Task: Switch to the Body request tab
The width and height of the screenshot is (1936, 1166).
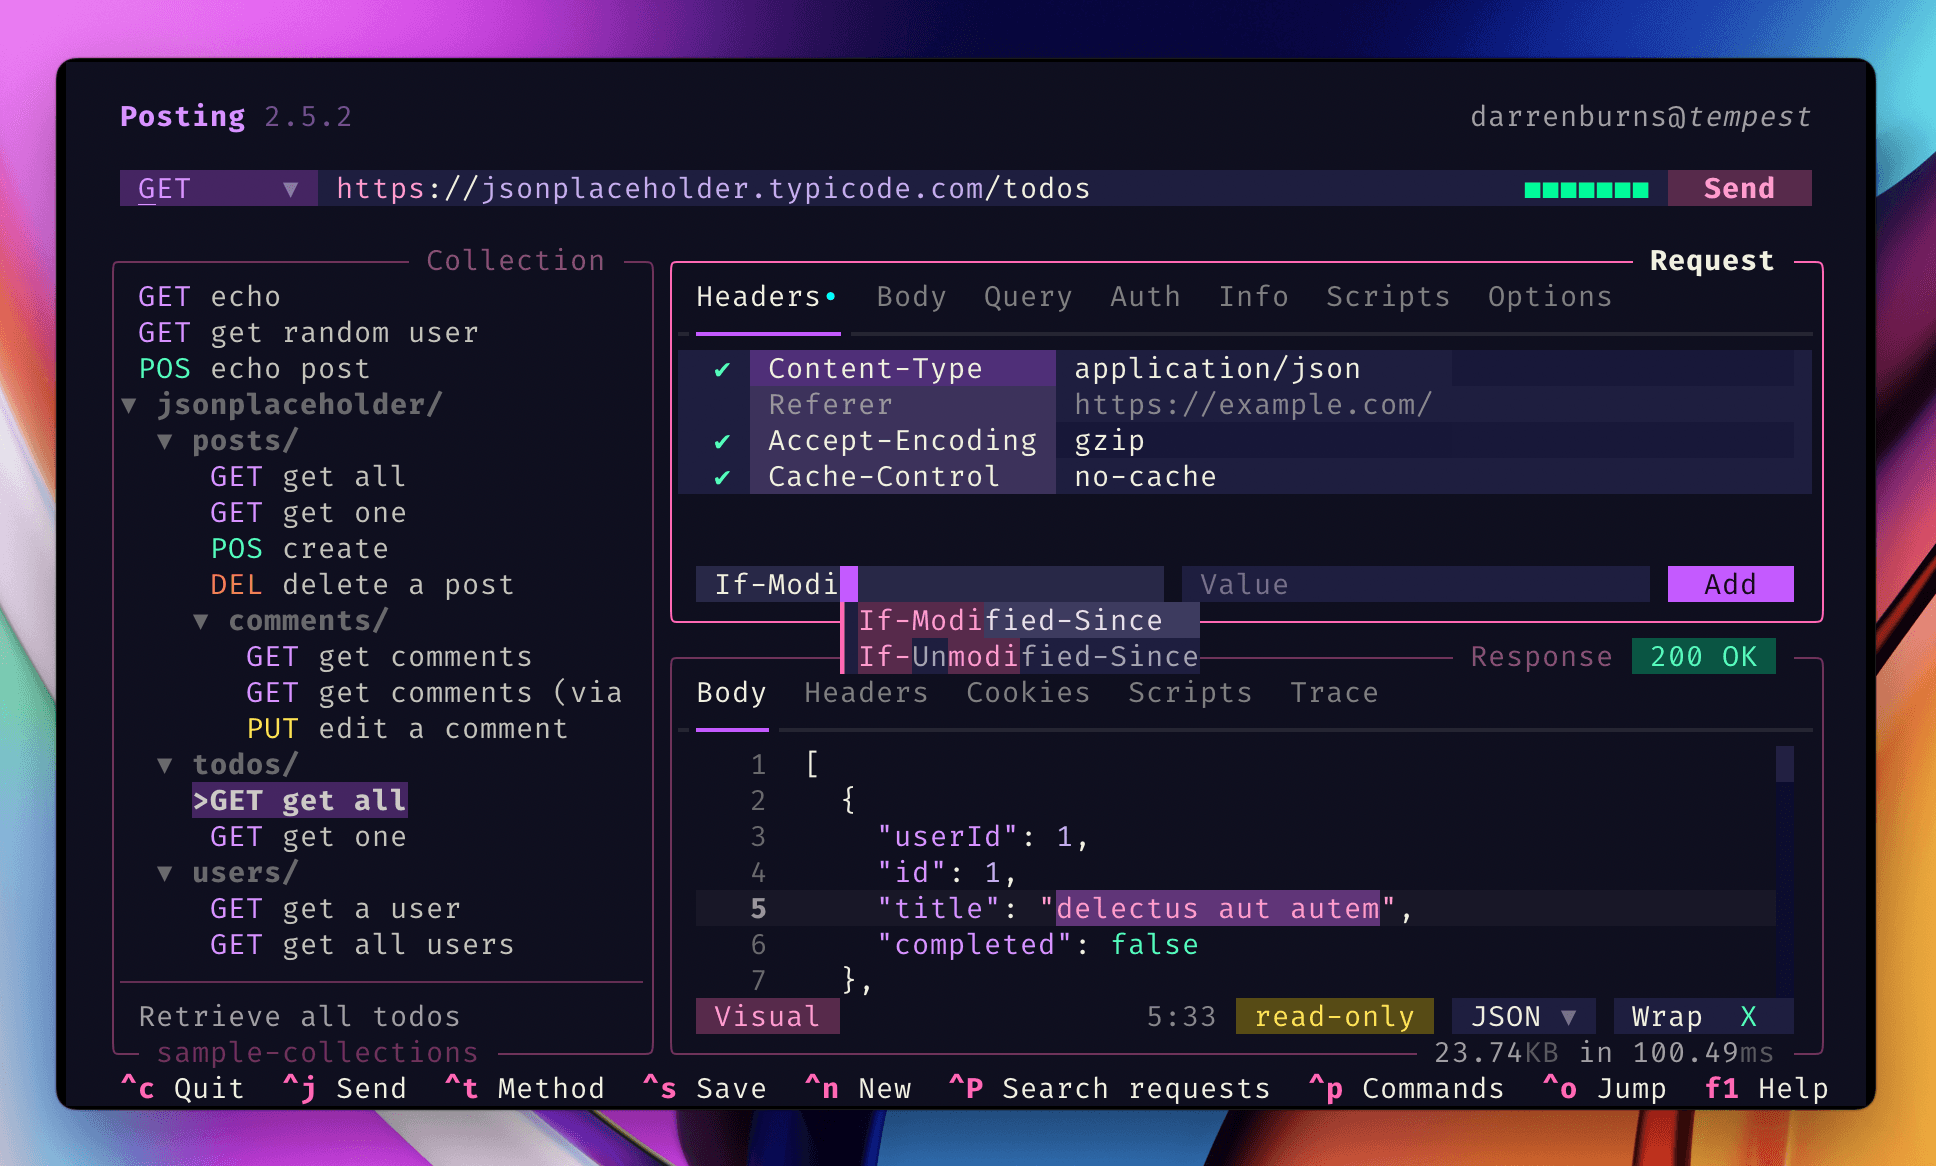Action: coord(909,296)
